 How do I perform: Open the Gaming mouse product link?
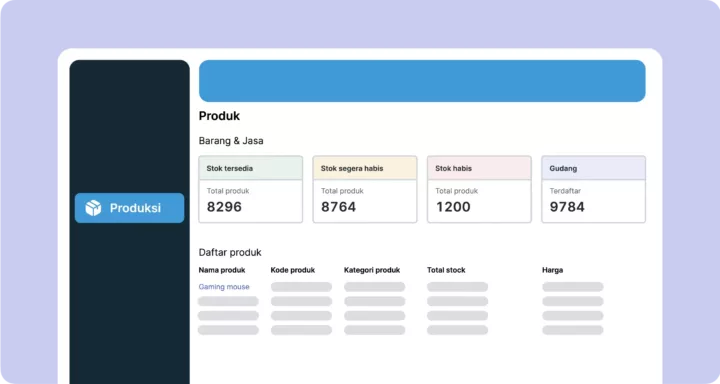pos(224,287)
